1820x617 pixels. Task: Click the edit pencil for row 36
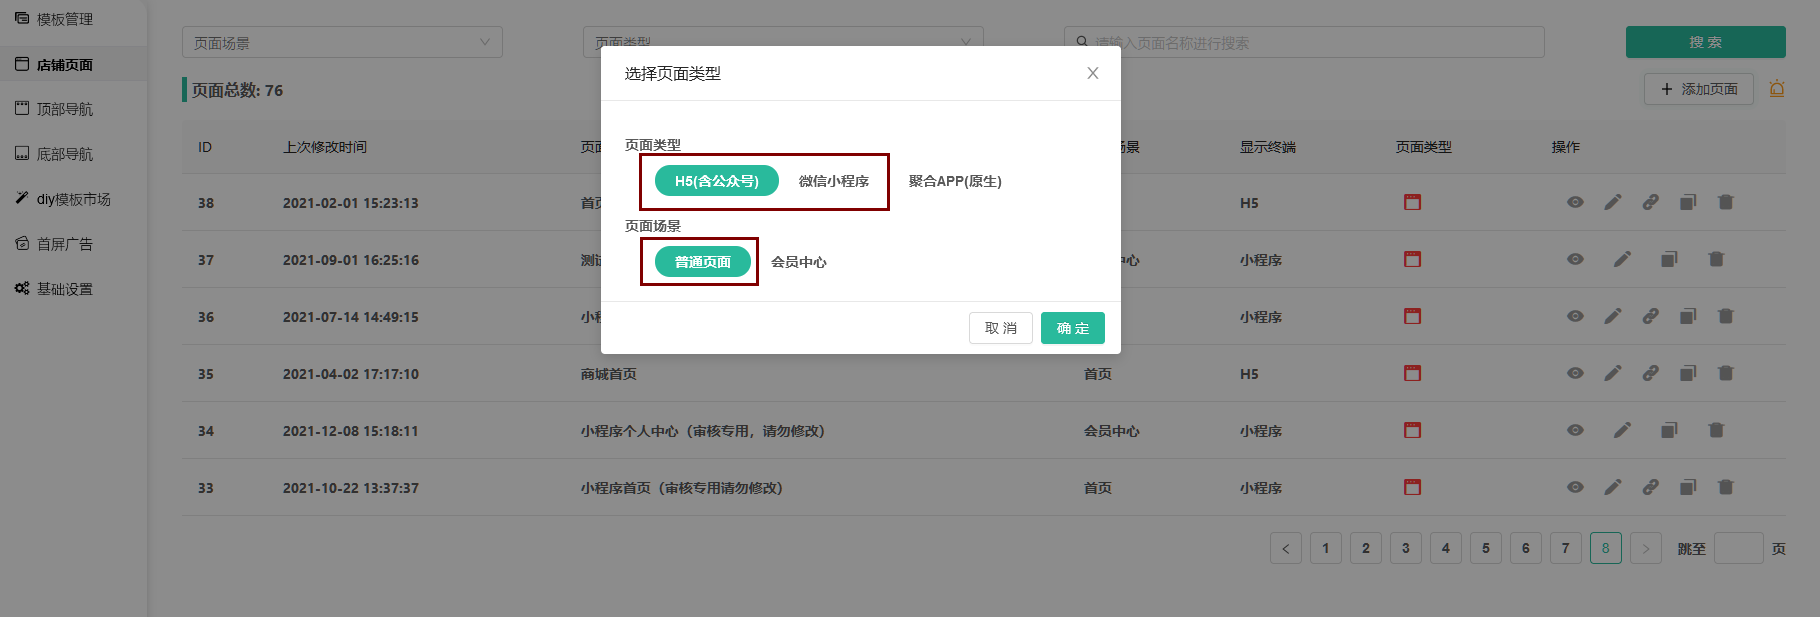point(1613,316)
